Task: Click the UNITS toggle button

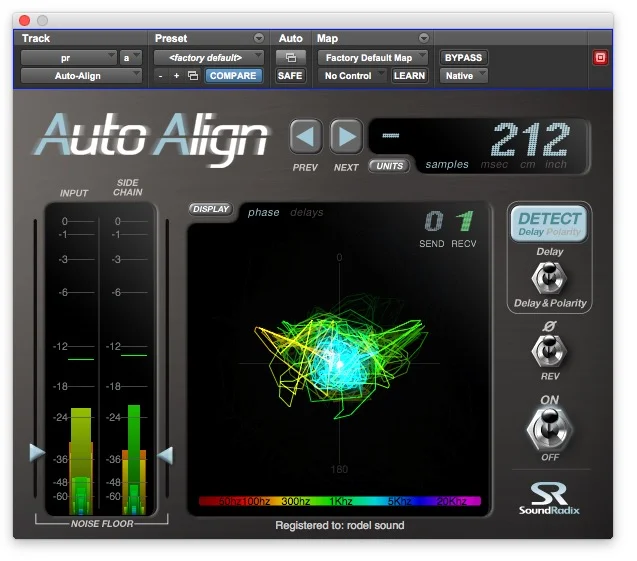Action: point(389,166)
